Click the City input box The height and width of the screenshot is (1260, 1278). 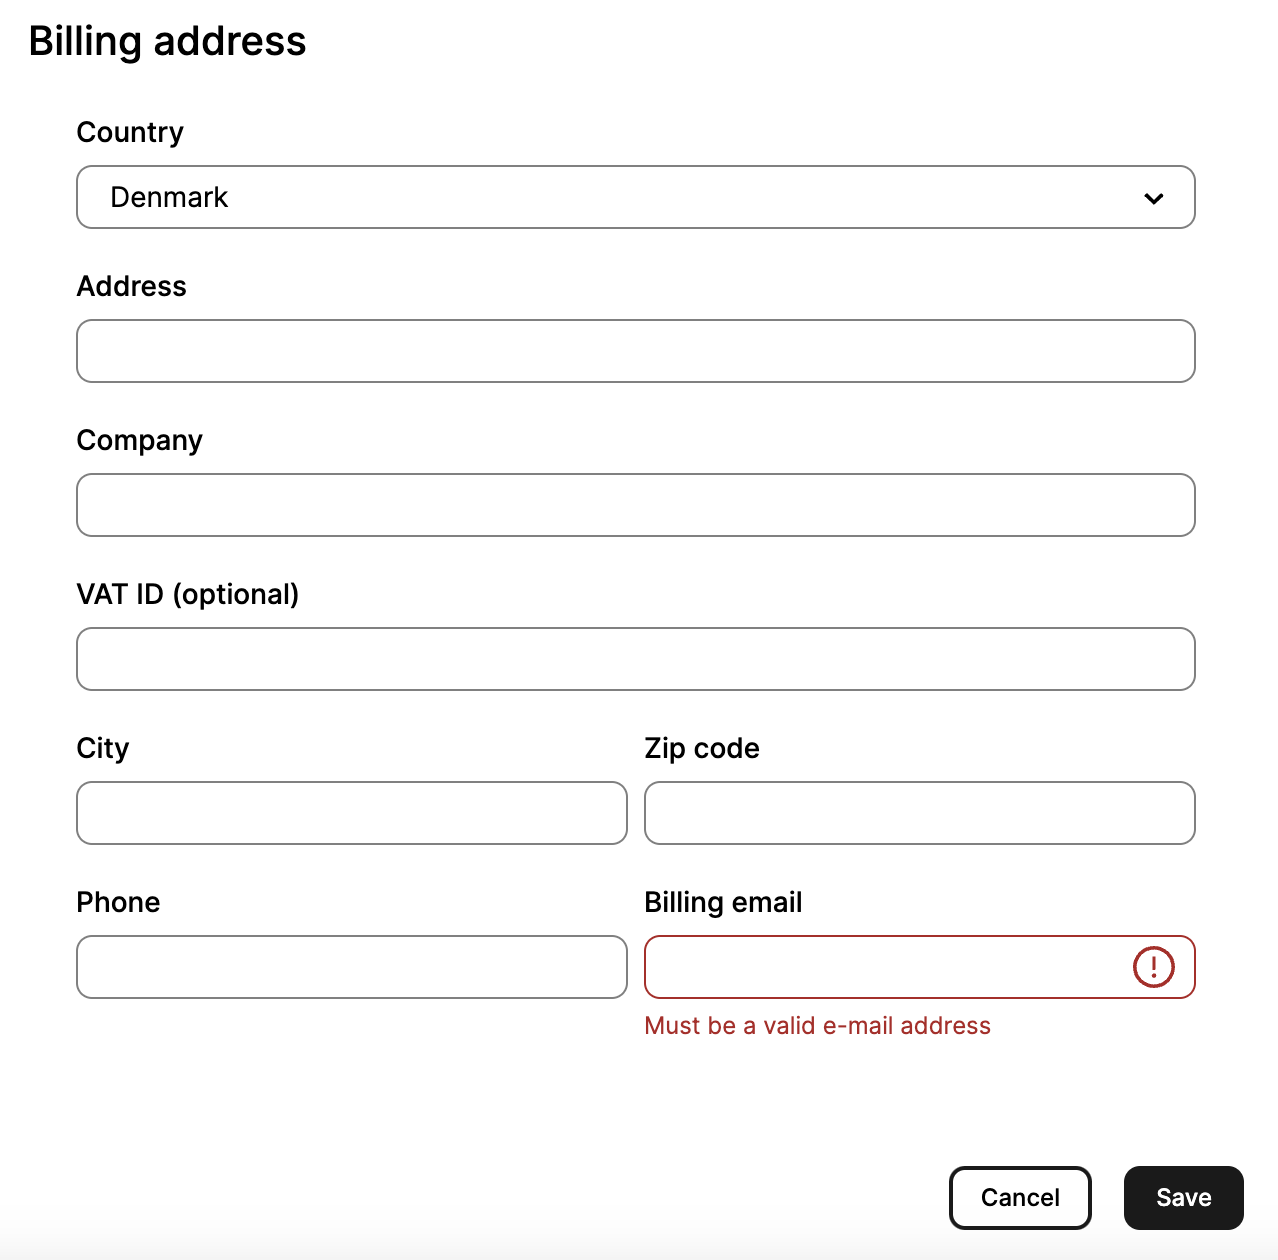point(352,813)
